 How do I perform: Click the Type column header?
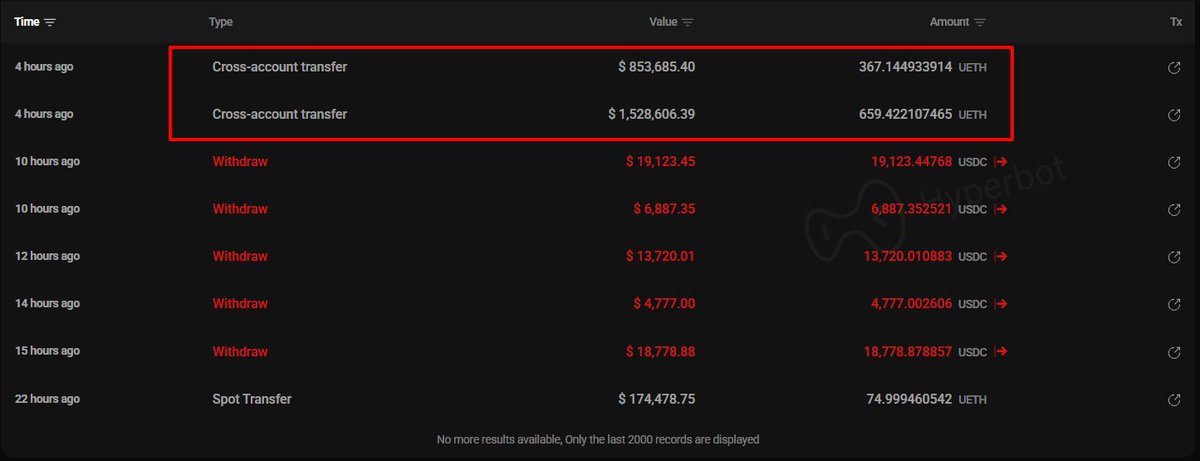pyautogui.click(x=220, y=22)
